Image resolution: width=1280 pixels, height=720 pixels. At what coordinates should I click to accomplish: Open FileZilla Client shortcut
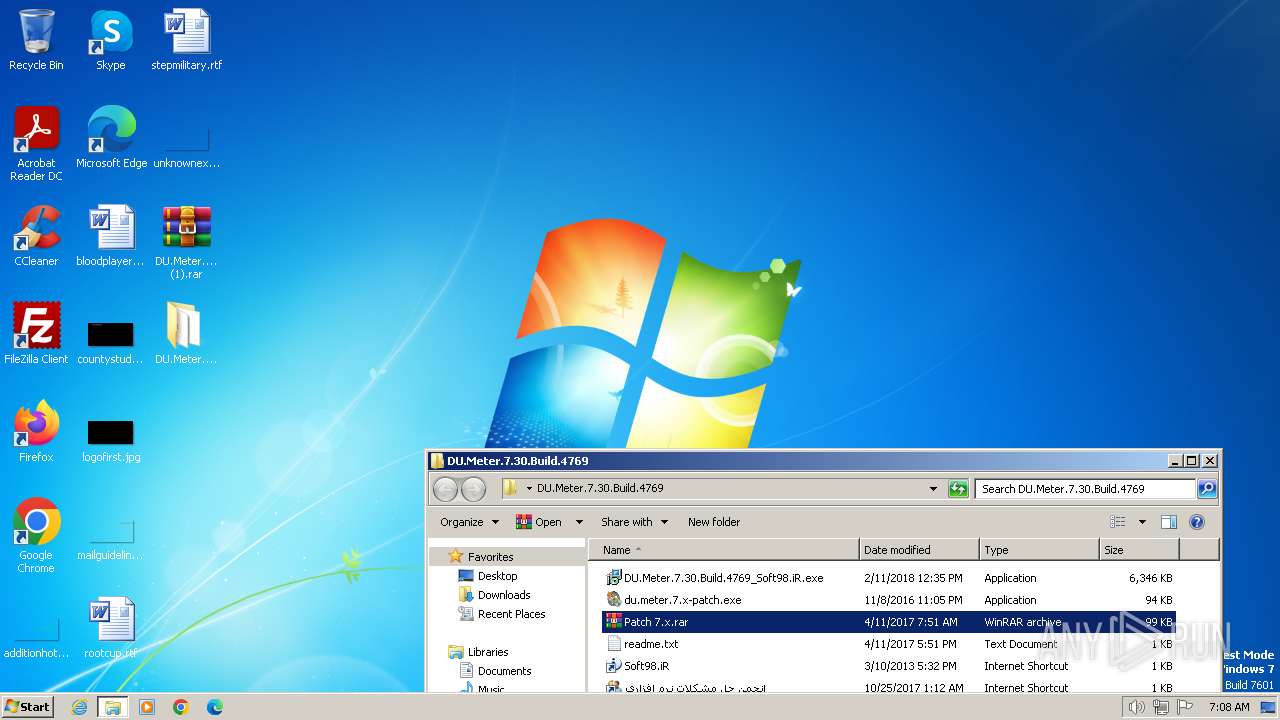click(x=36, y=333)
